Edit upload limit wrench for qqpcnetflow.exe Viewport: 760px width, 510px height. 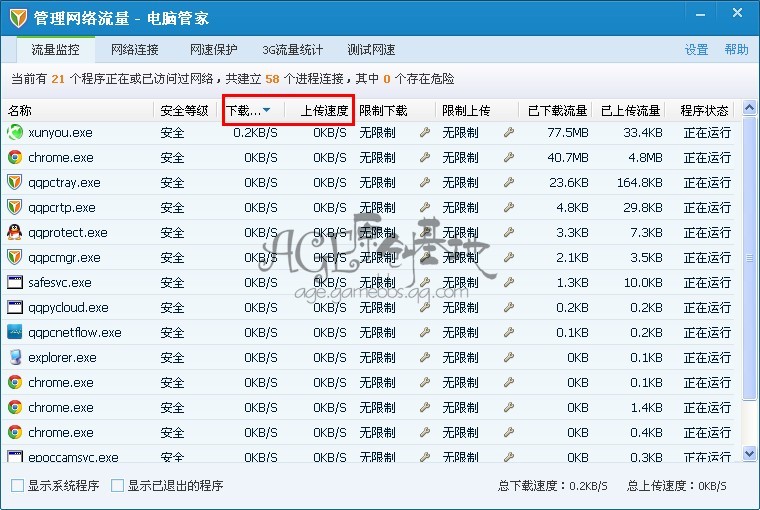click(508, 332)
